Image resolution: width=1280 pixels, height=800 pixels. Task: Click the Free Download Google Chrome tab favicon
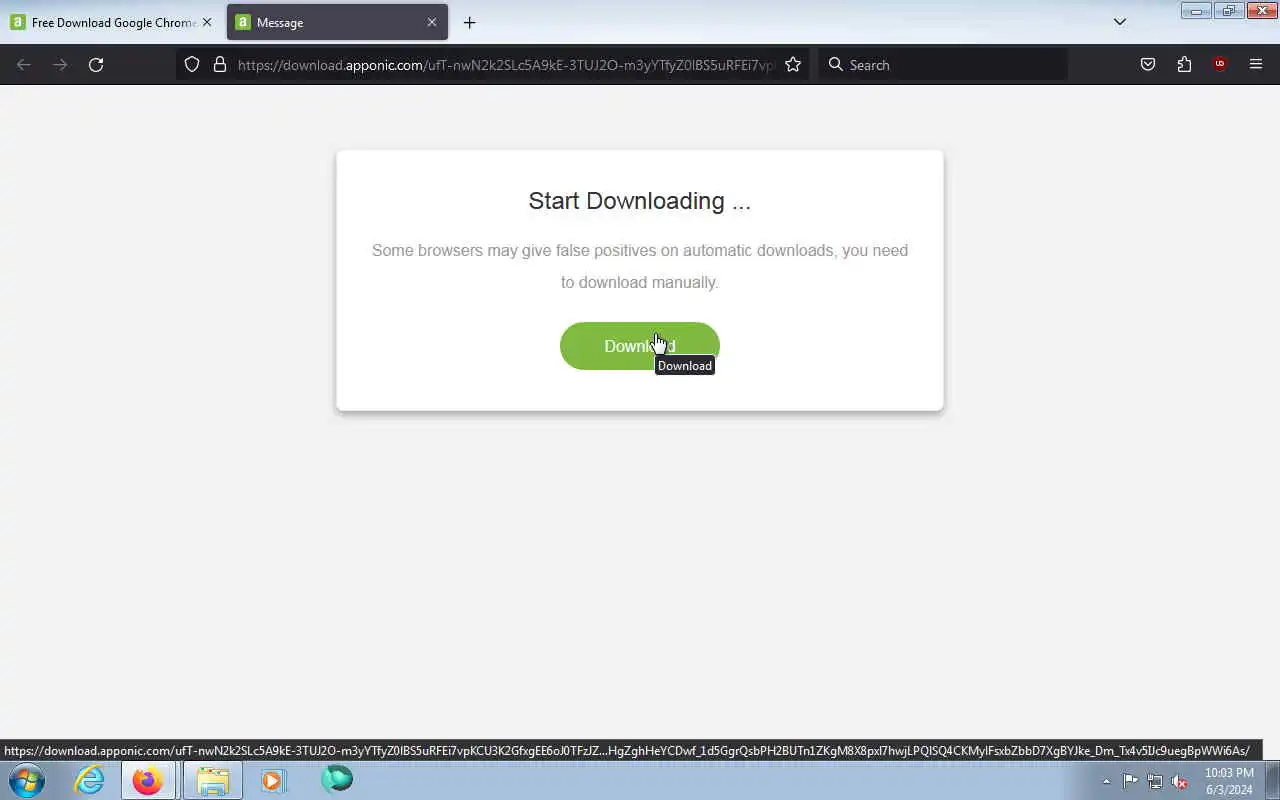click(17, 22)
